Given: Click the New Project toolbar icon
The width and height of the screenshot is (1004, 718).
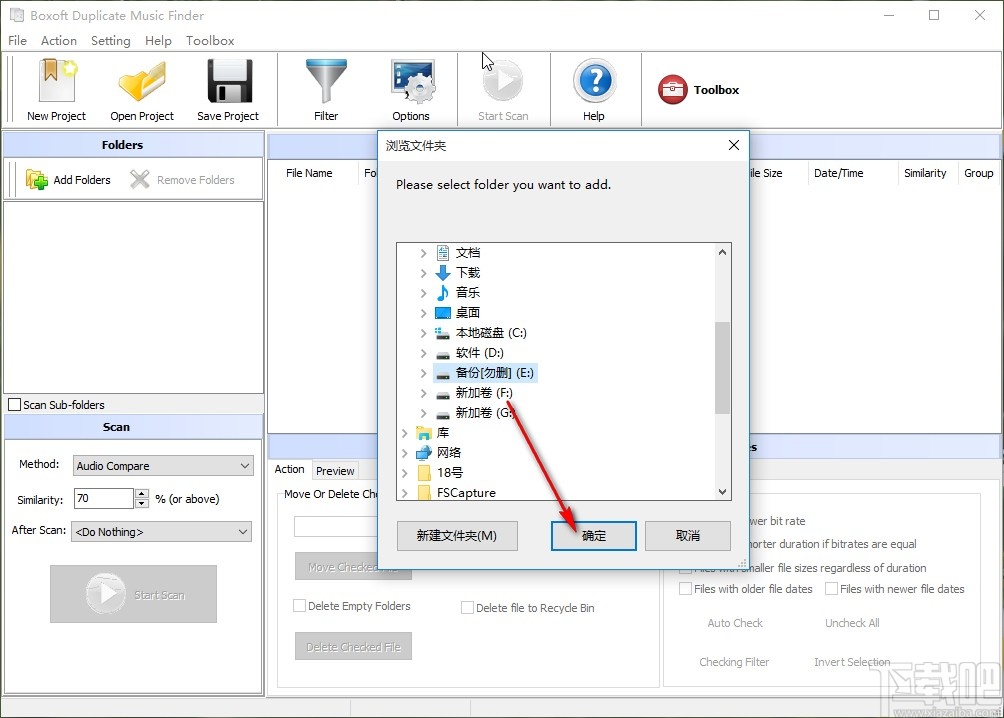Looking at the screenshot, I should coord(56,81).
